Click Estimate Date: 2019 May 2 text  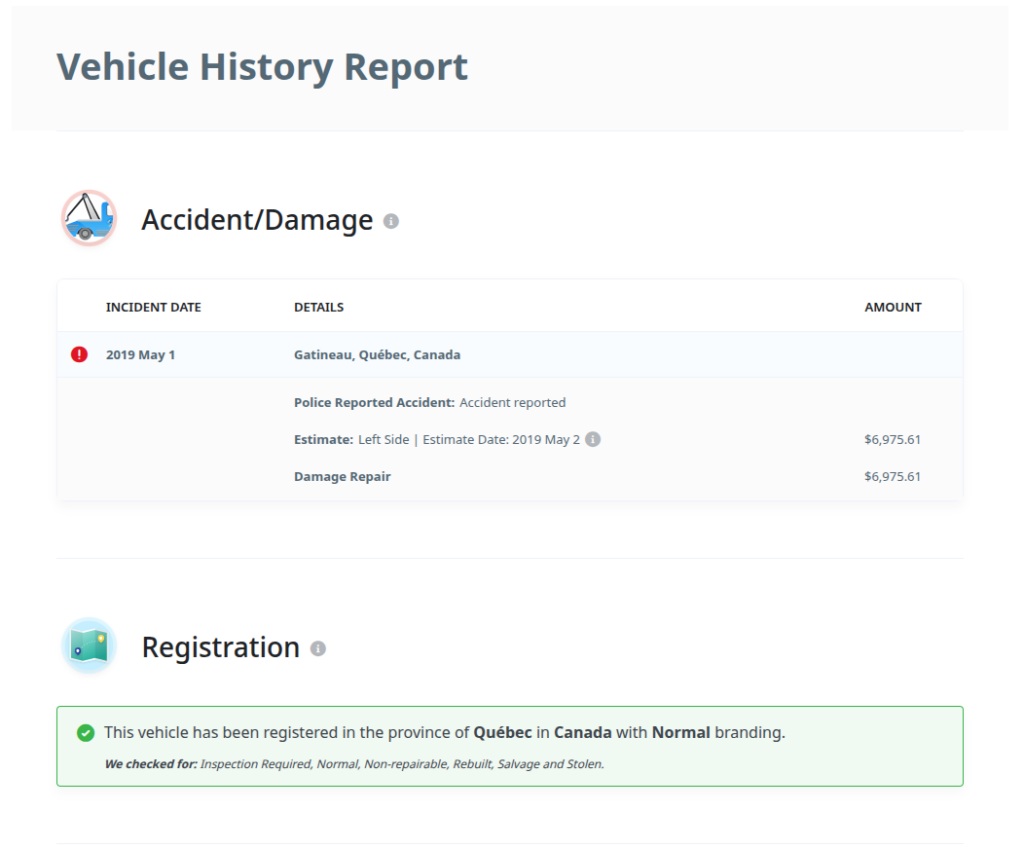pyautogui.click(x=501, y=440)
